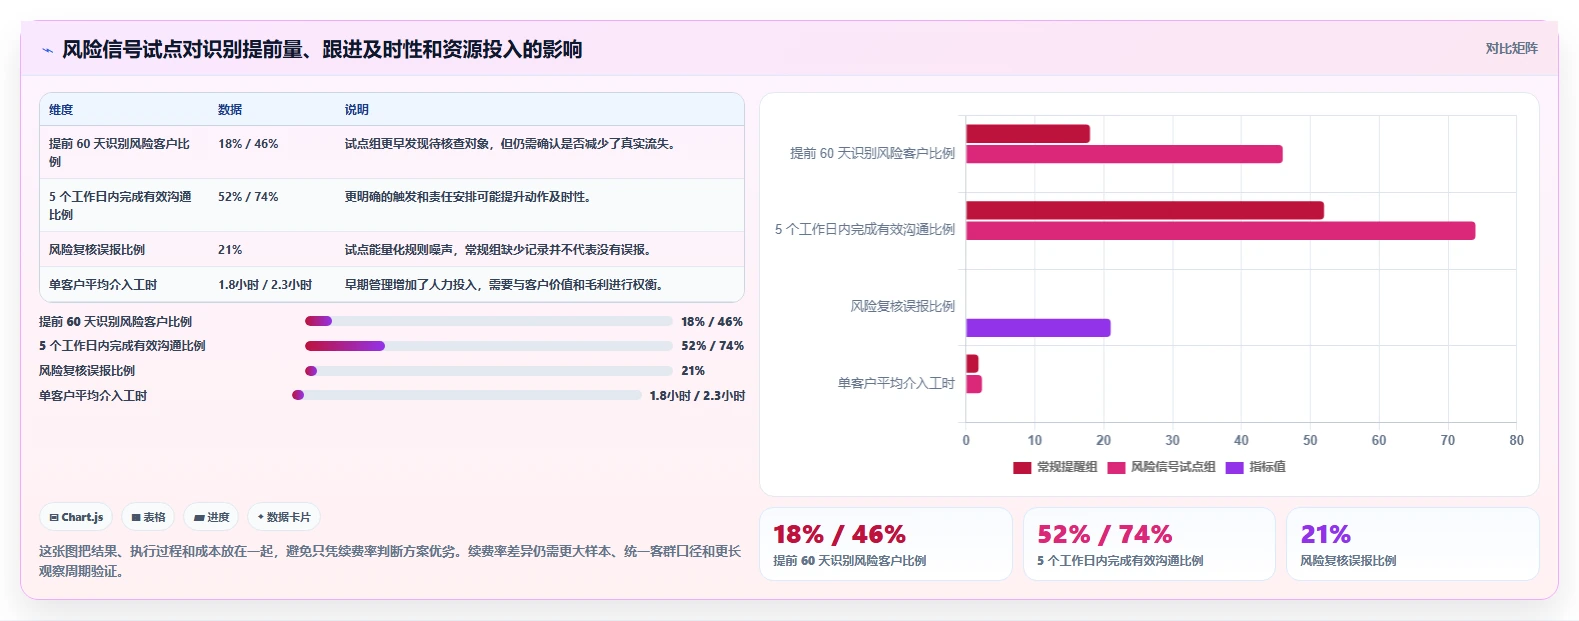This screenshot has height=621, width=1579.
Task: Click the 18% / 46% data card
Action: 886,544
